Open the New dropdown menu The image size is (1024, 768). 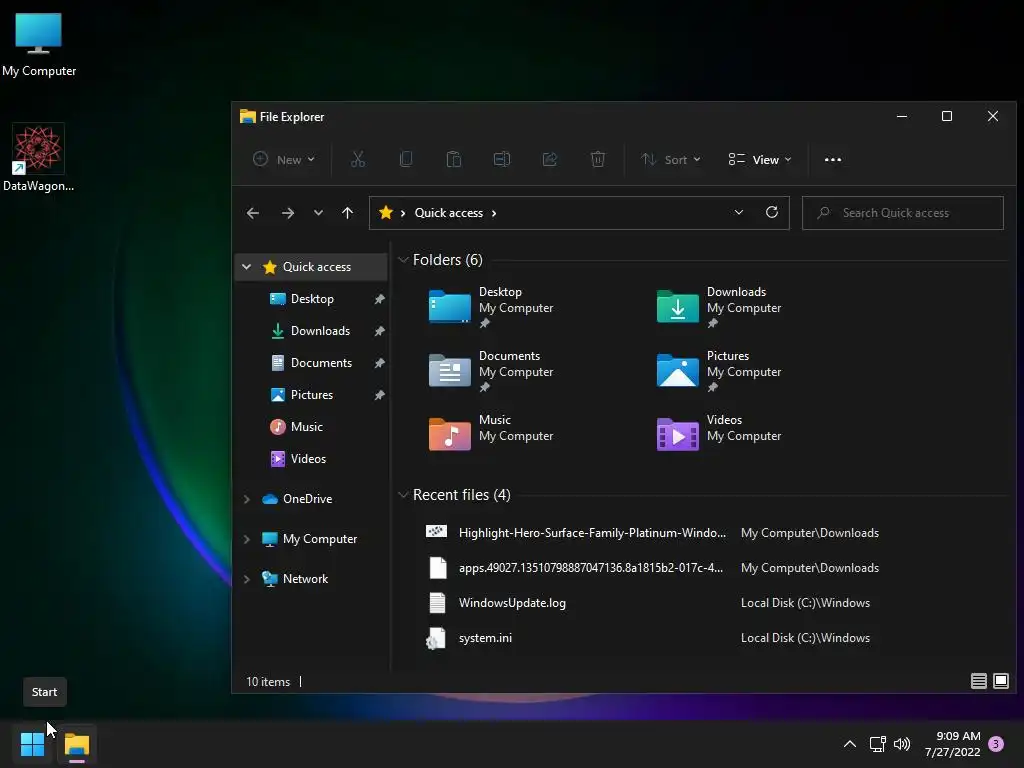284,159
